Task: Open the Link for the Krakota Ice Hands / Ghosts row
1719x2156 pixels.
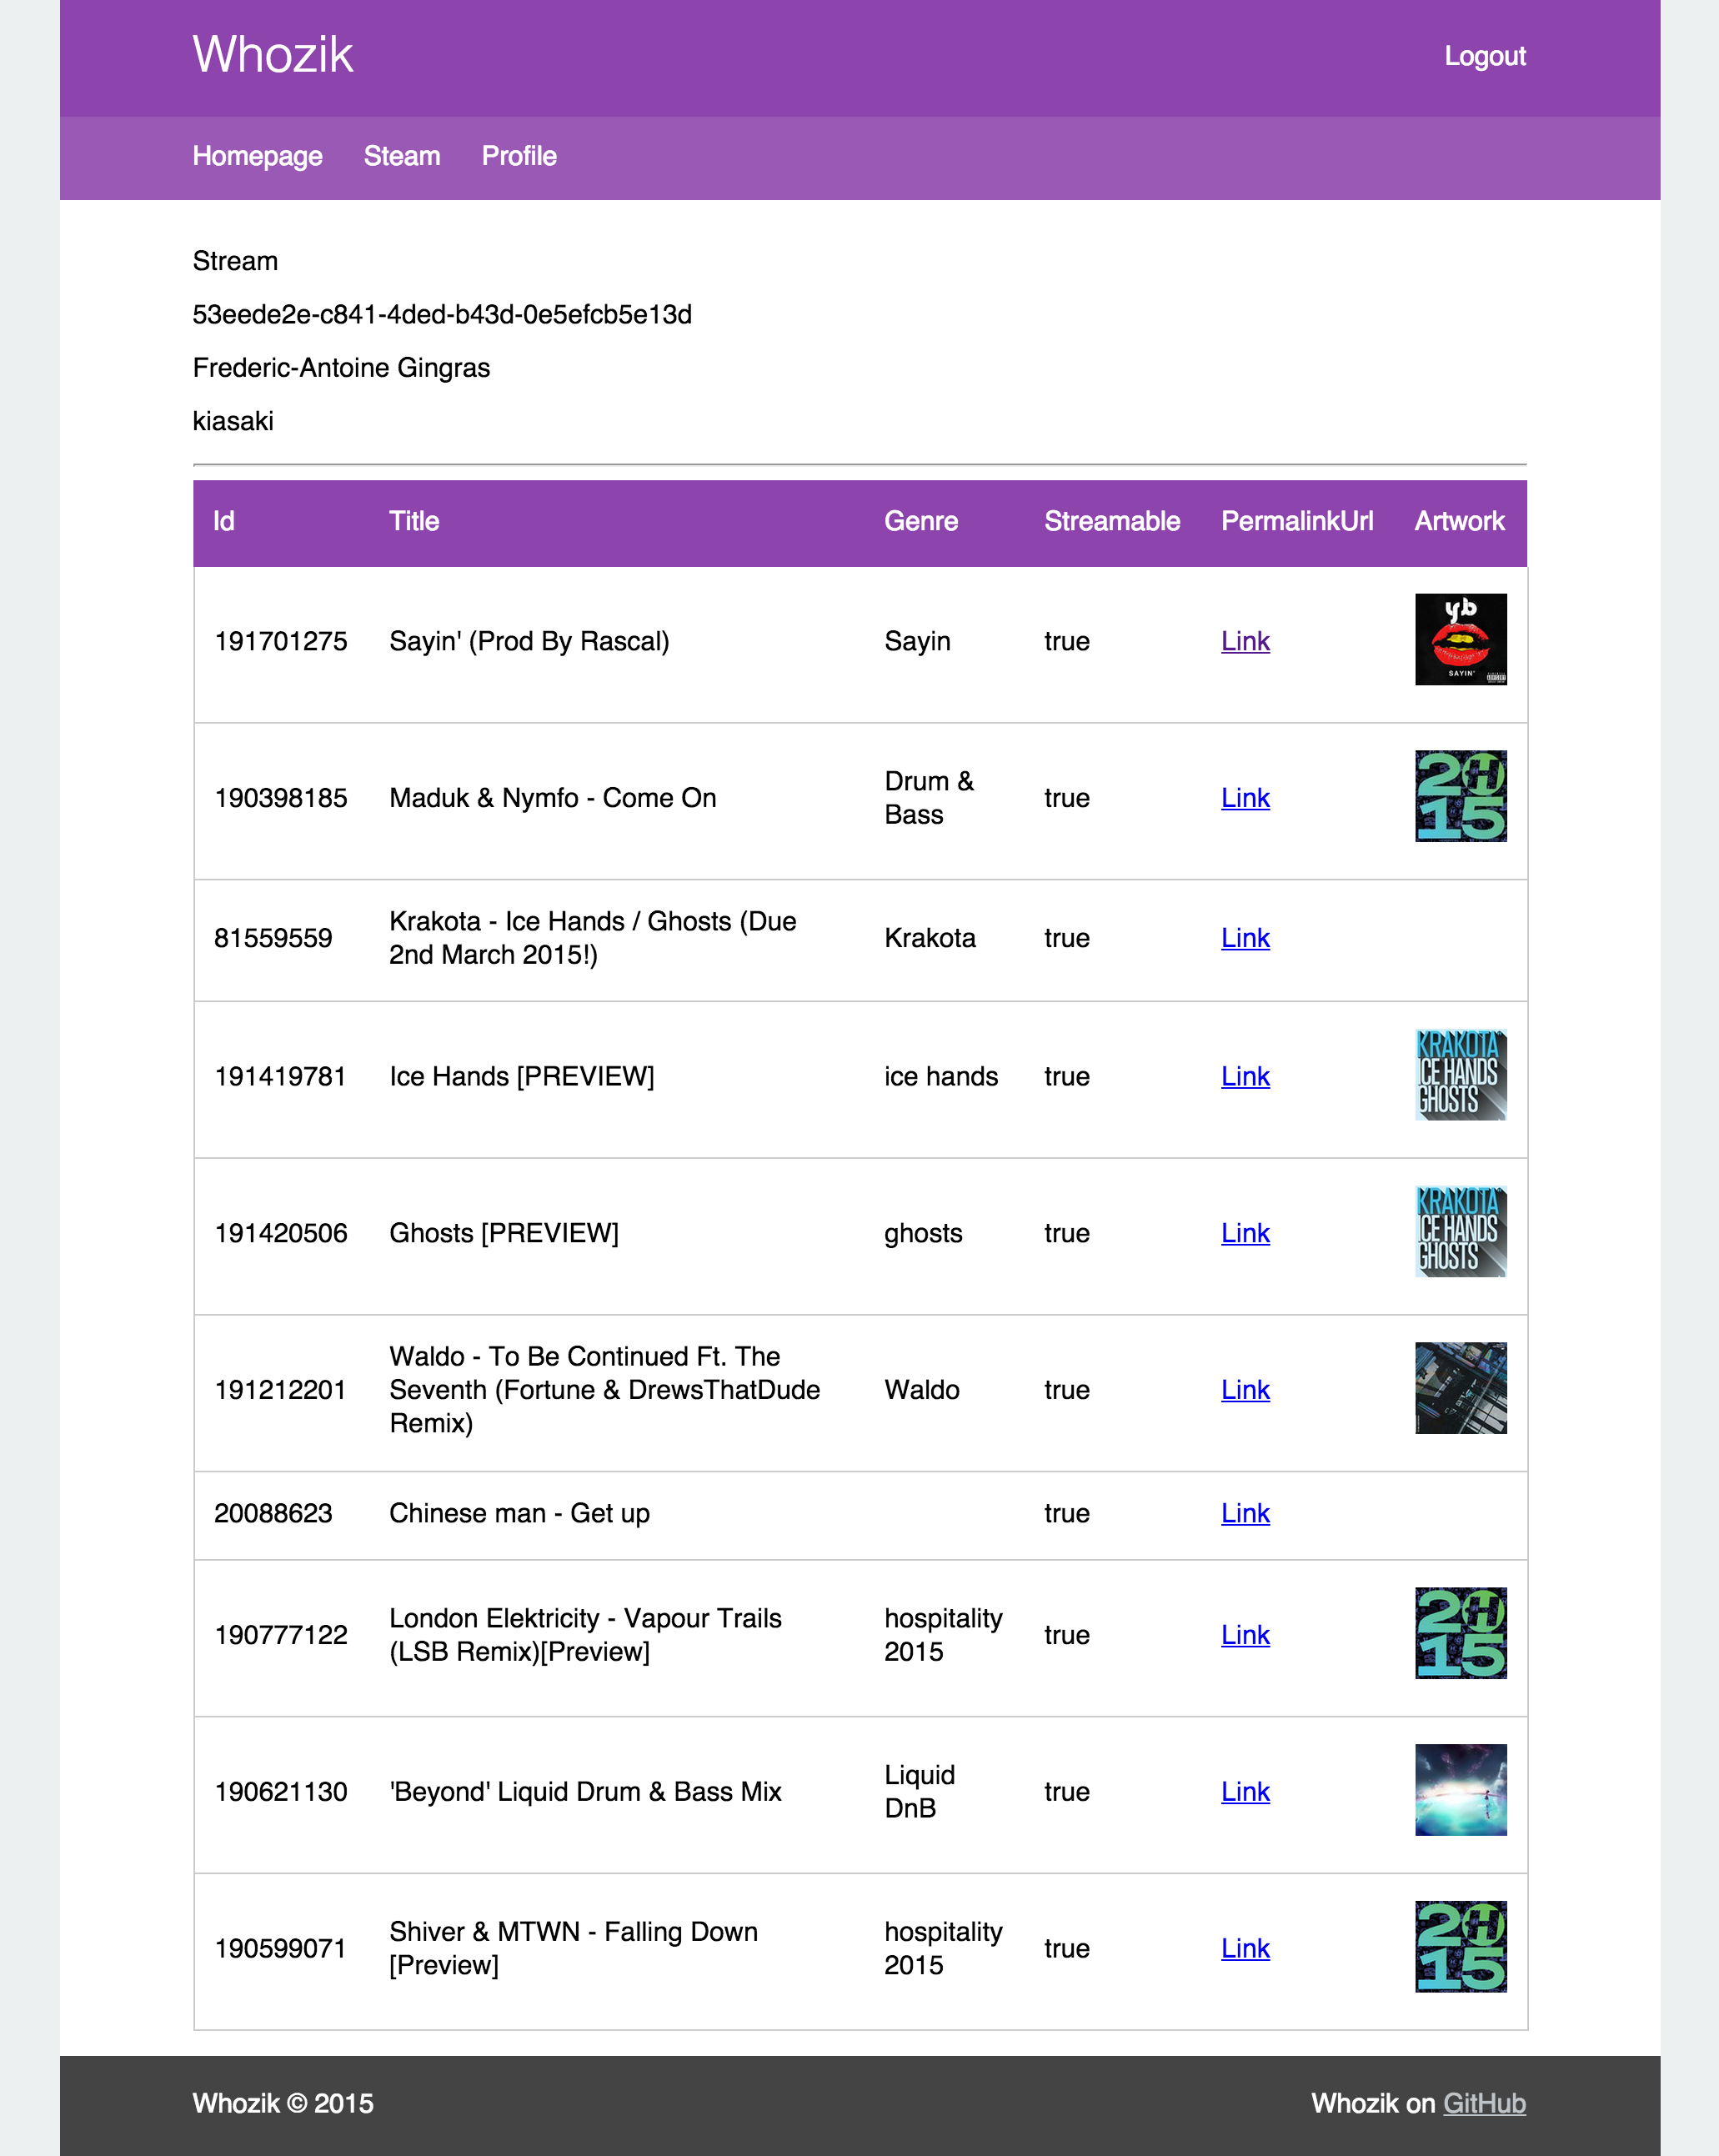Action: click(1244, 938)
